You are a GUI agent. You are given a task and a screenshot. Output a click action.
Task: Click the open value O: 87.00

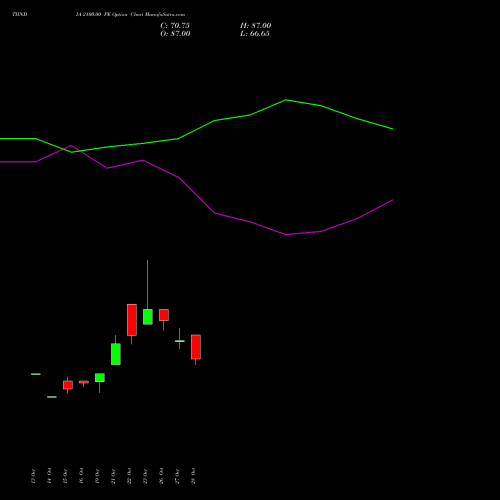[175, 34]
